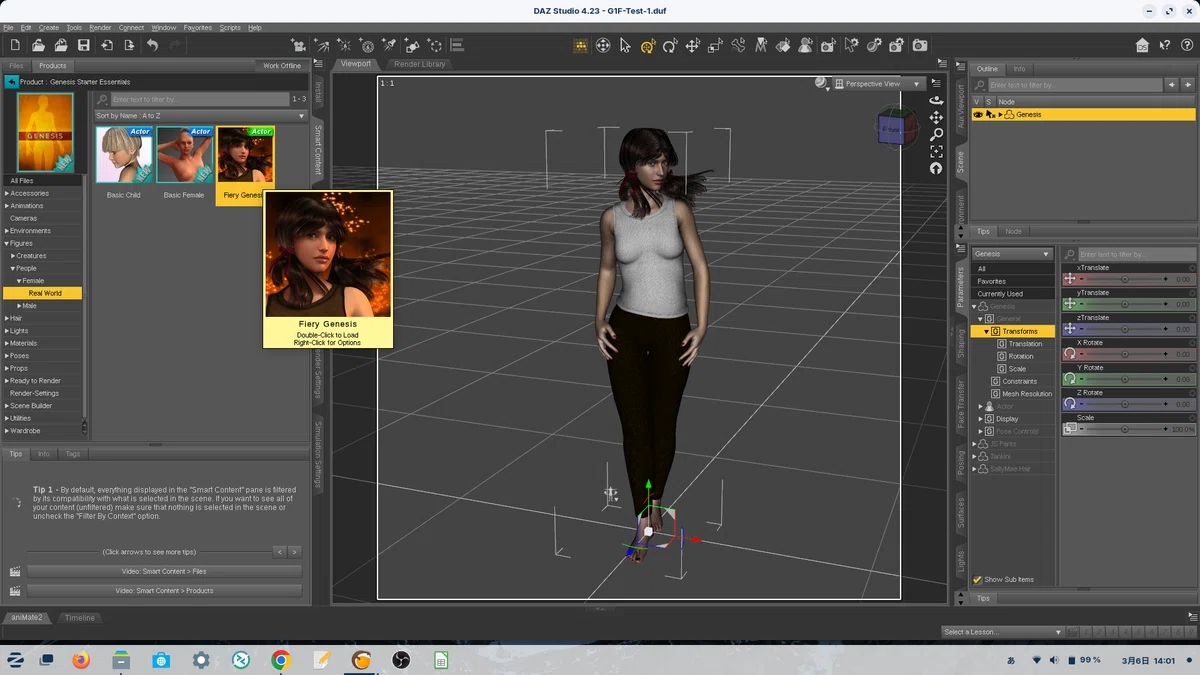
Task: Toggle selectability arrow for Genesis node
Action: (x=989, y=114)
